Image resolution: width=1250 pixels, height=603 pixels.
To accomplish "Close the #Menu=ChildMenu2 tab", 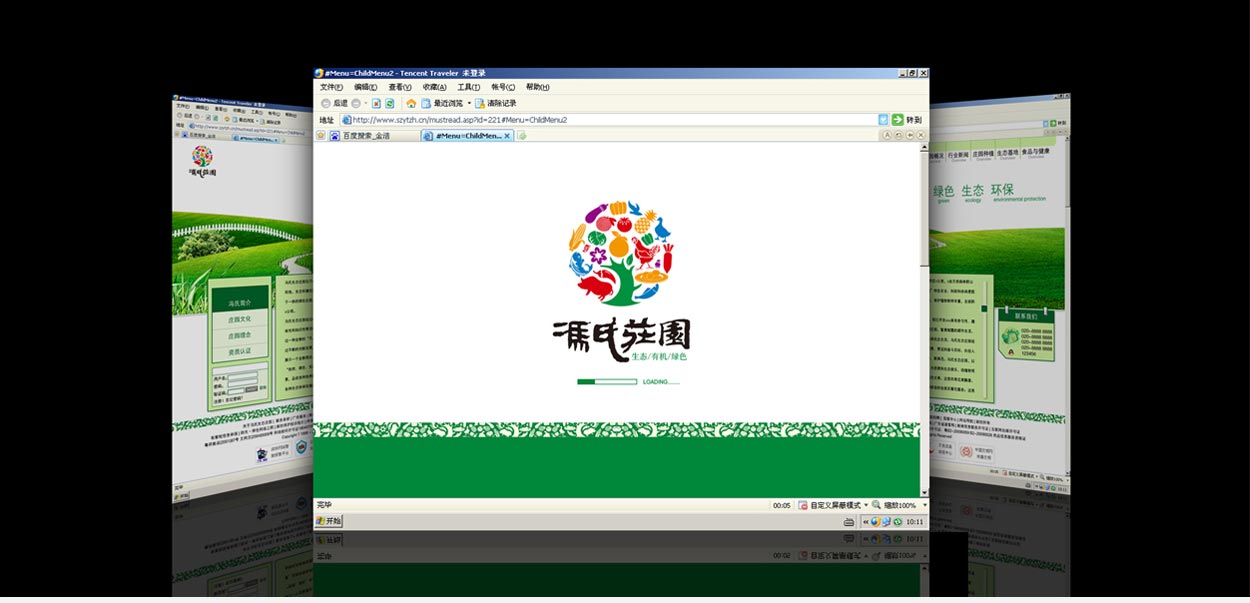I will coord(507,135).
